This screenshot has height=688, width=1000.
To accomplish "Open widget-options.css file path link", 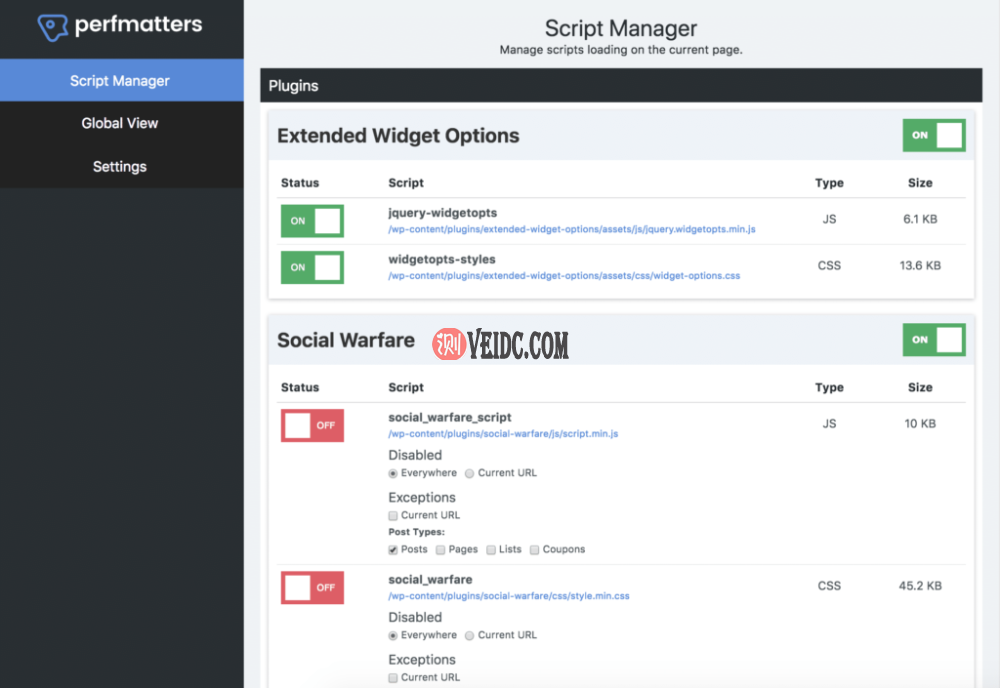I will tap(563, 275).
